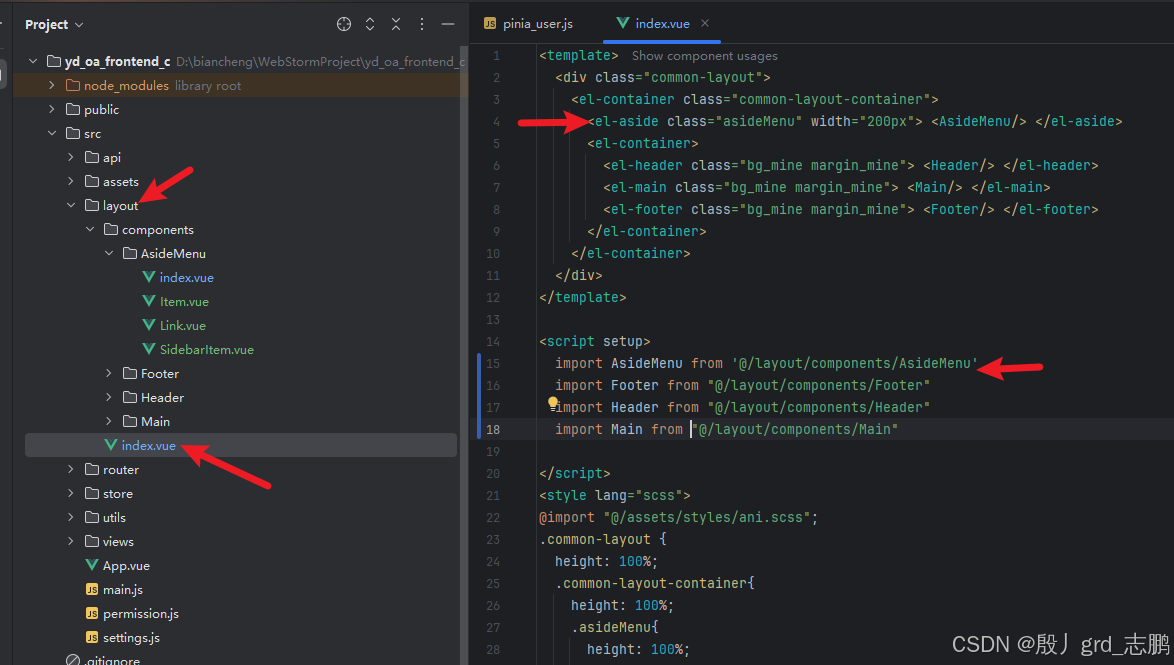
Task: Hide the Project tool window
Action: [x=448, y=24]
